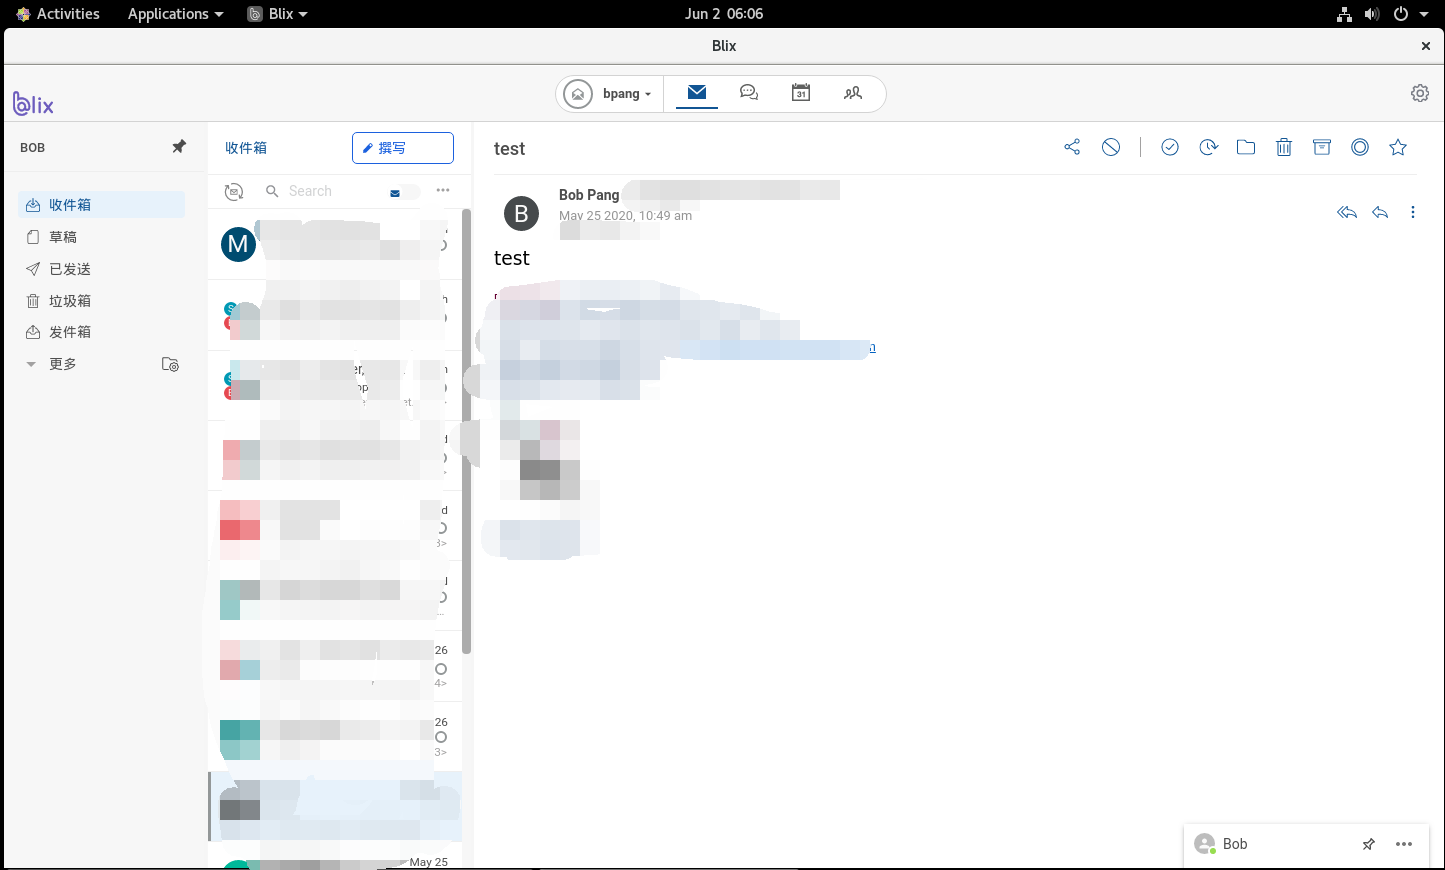Click the magnifier search icon

tap(272, 191)
